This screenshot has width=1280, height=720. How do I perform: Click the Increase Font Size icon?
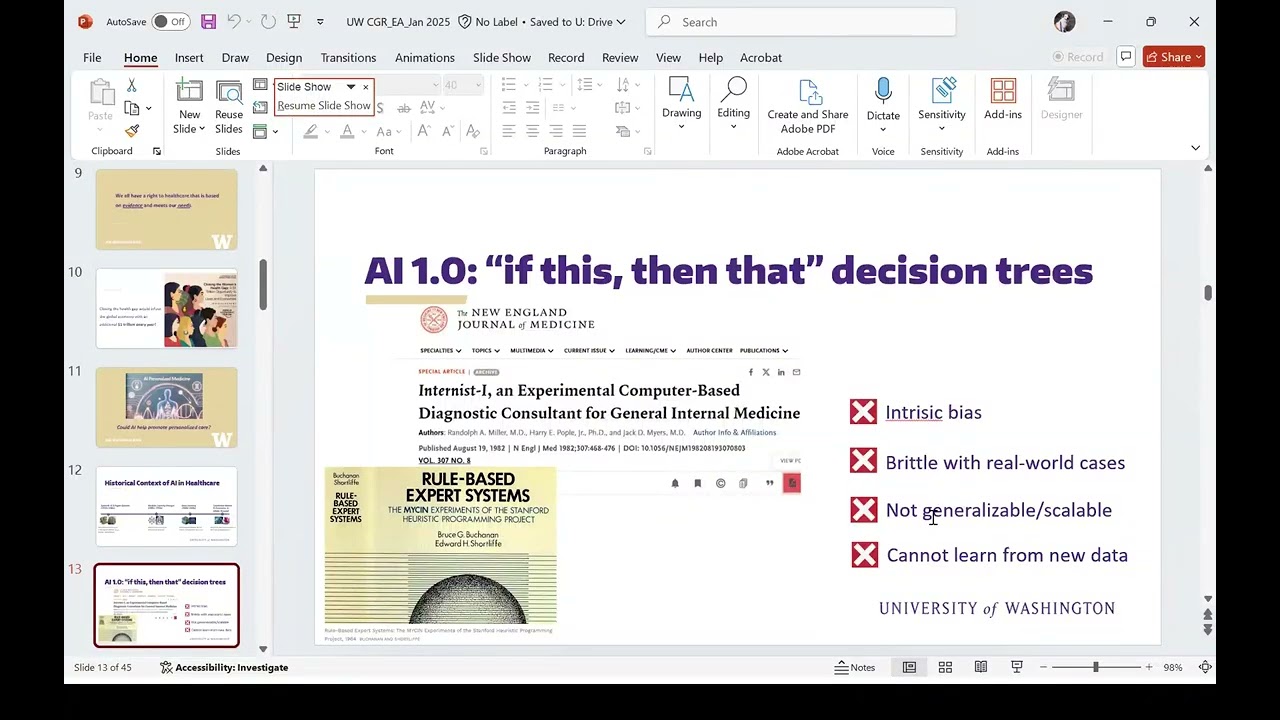[424, 131]
